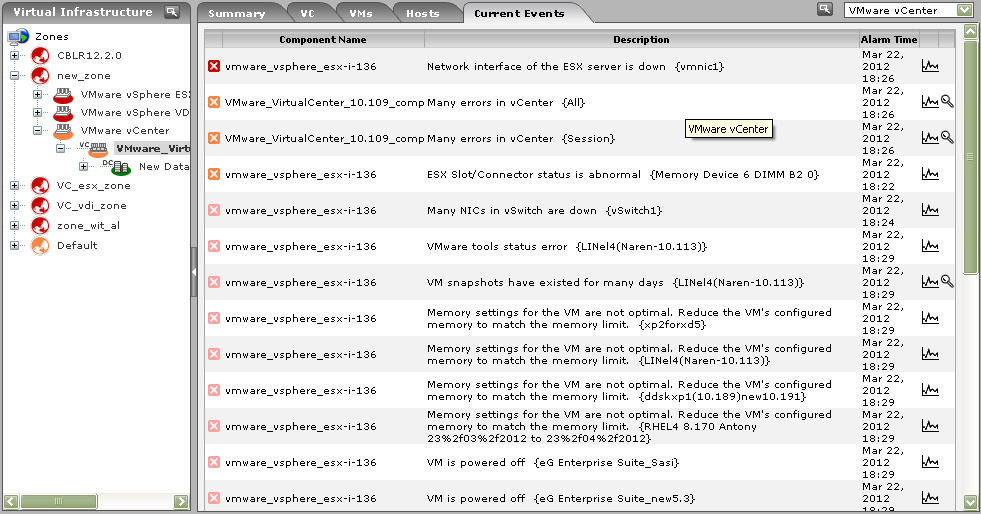Open graph icon for xp2forxd5 memory settings event
Image resolution: width=981 pixels, height=514 pixels.
[x=930, y=318]
